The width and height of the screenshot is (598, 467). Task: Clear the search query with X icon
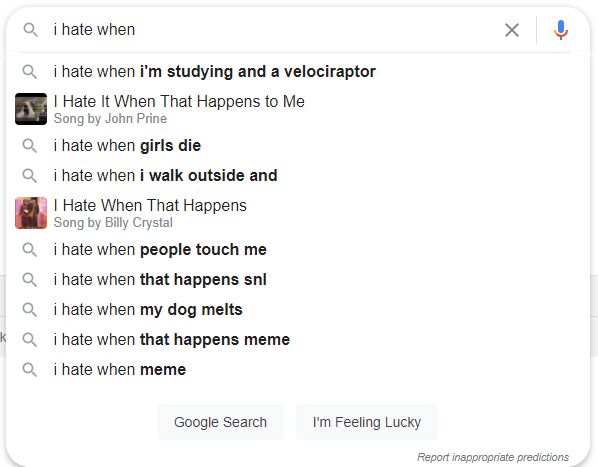coord(512,30)
